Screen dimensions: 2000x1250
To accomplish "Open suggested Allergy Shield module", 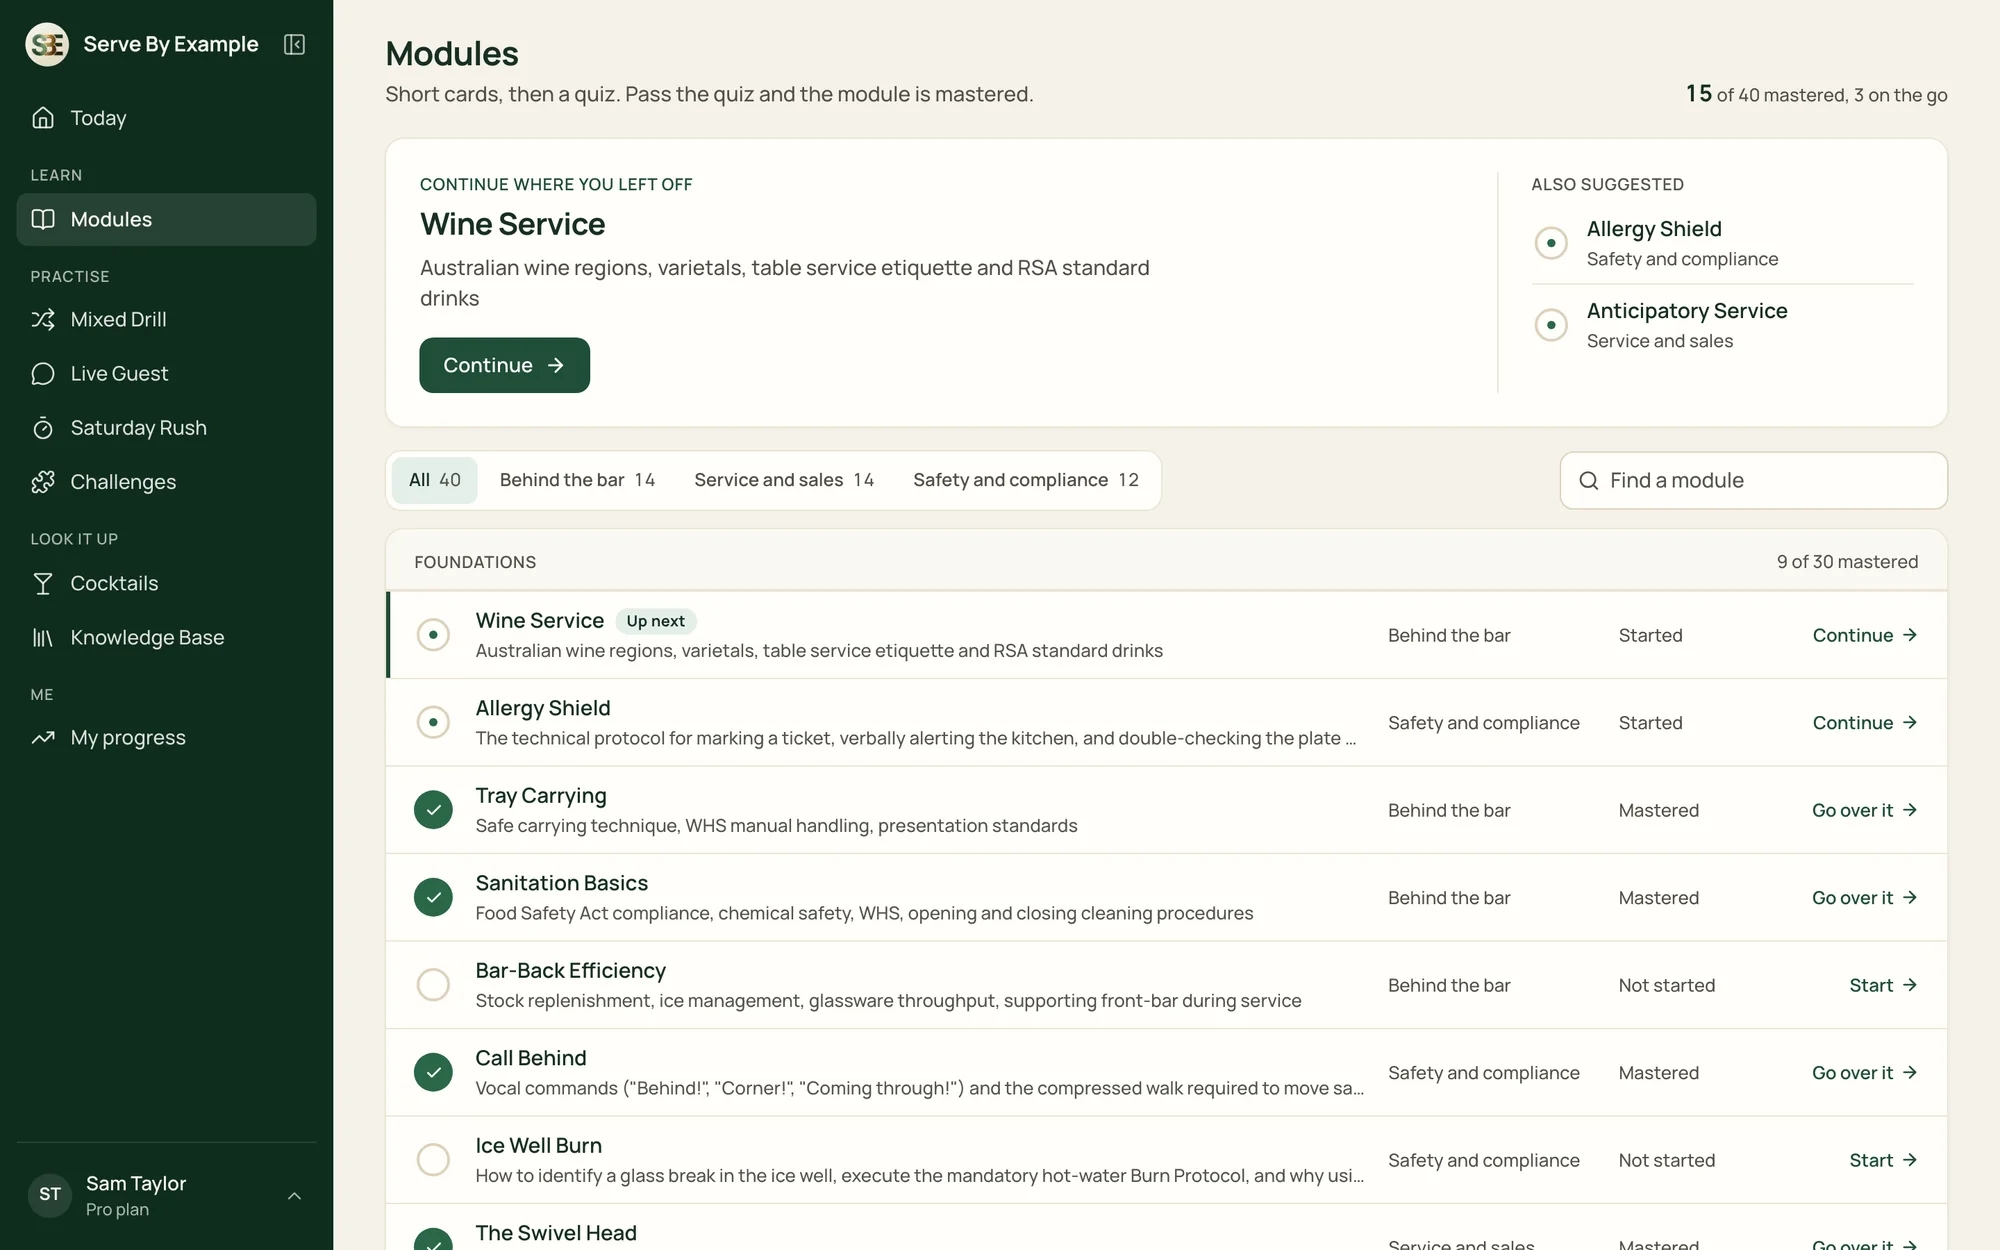I will pos(1722,243).
